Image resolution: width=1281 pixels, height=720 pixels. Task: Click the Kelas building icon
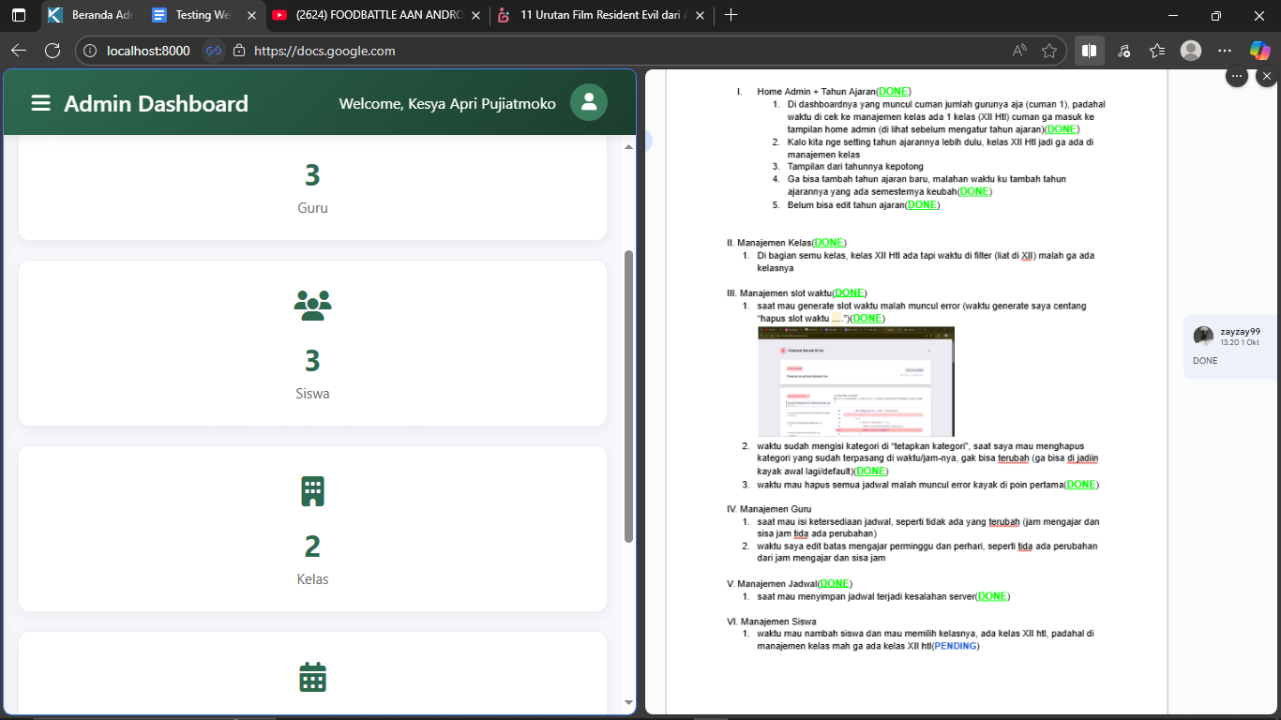tap(312, 491)
